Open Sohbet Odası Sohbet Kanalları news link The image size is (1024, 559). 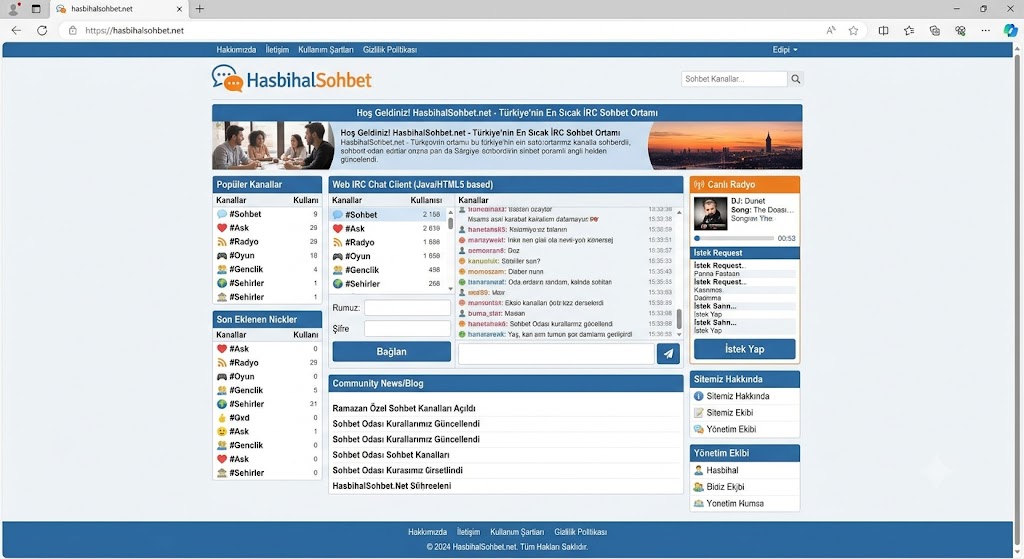pos(391,455)
